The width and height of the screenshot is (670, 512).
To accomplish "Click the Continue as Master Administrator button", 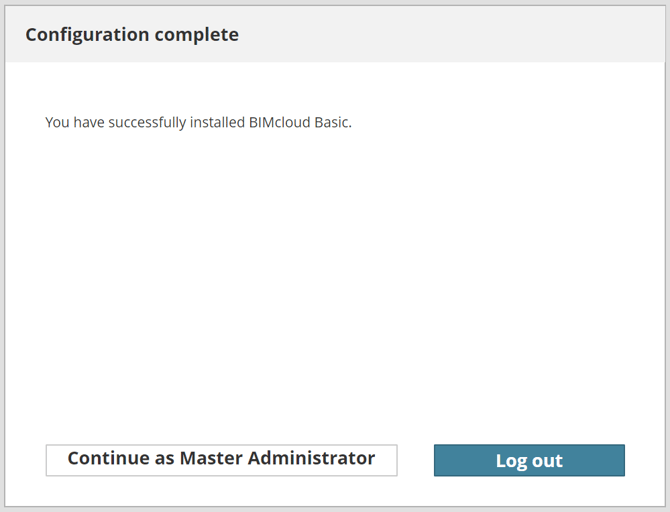I will (x=221, y=460).
